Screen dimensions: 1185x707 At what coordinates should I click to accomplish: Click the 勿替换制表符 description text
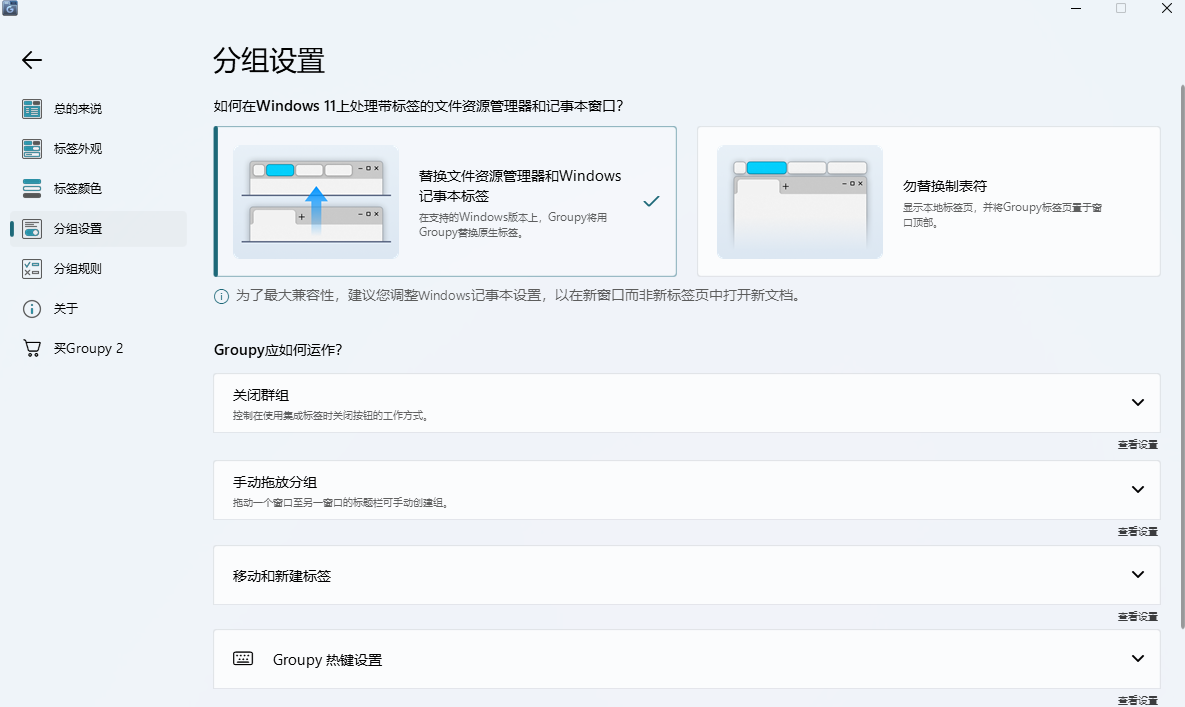(1002, 215)
